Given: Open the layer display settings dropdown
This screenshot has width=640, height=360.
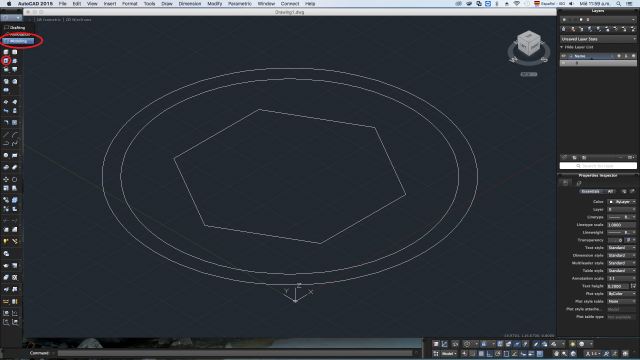Looking at the screenshot, I should point(631,158).
